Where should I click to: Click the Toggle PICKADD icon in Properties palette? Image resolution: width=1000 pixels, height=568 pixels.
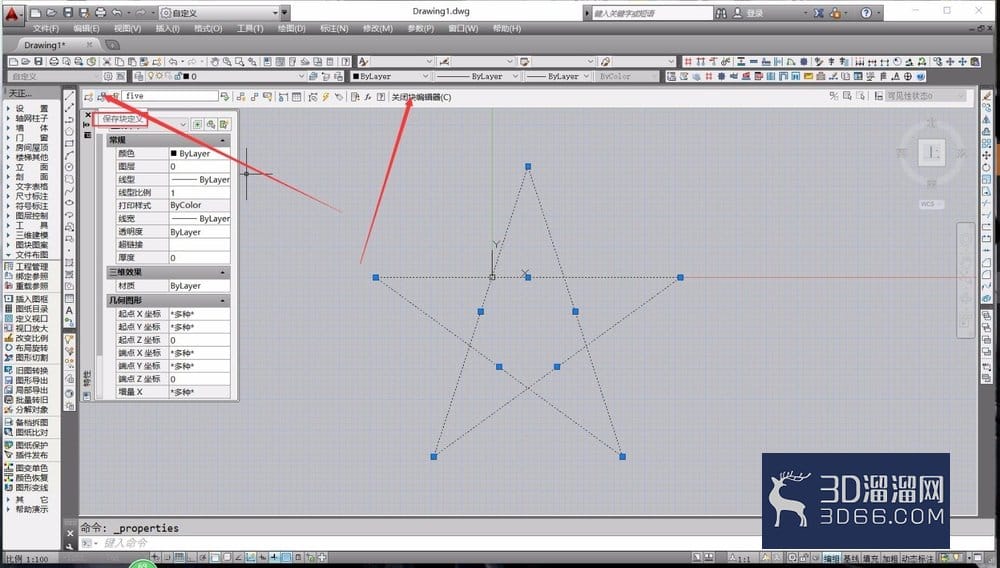click(x=198, y=124)
